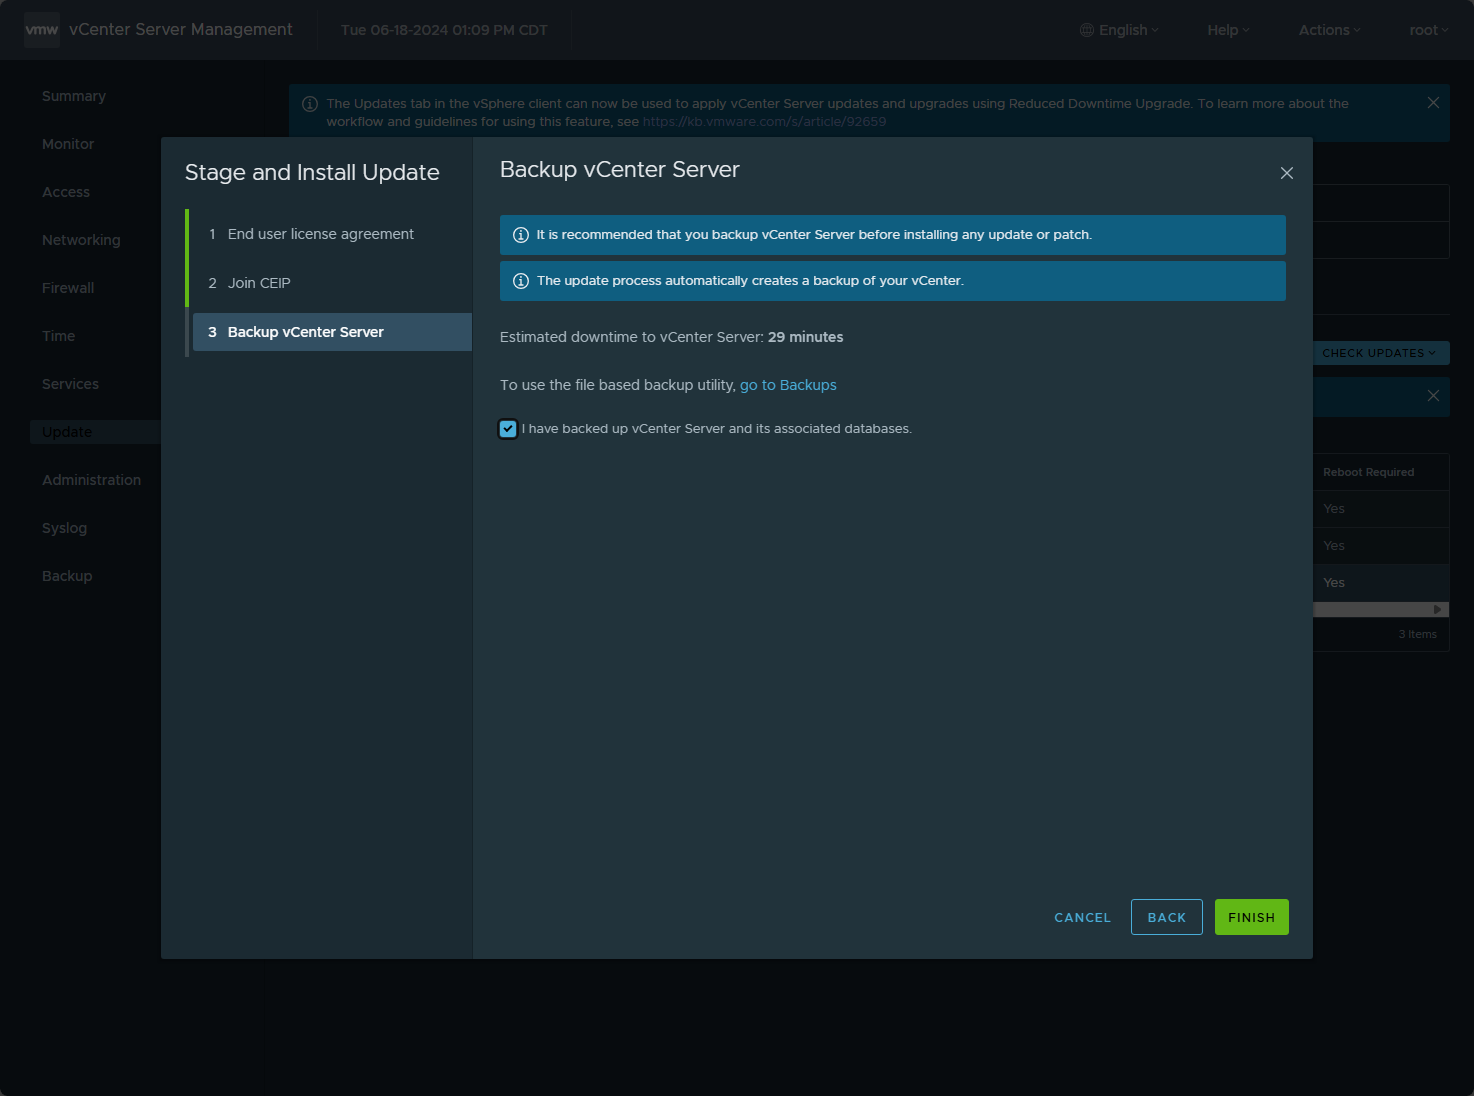Click the vmw logo icon
This screenshot has height=1096, width=1474.
42,30
